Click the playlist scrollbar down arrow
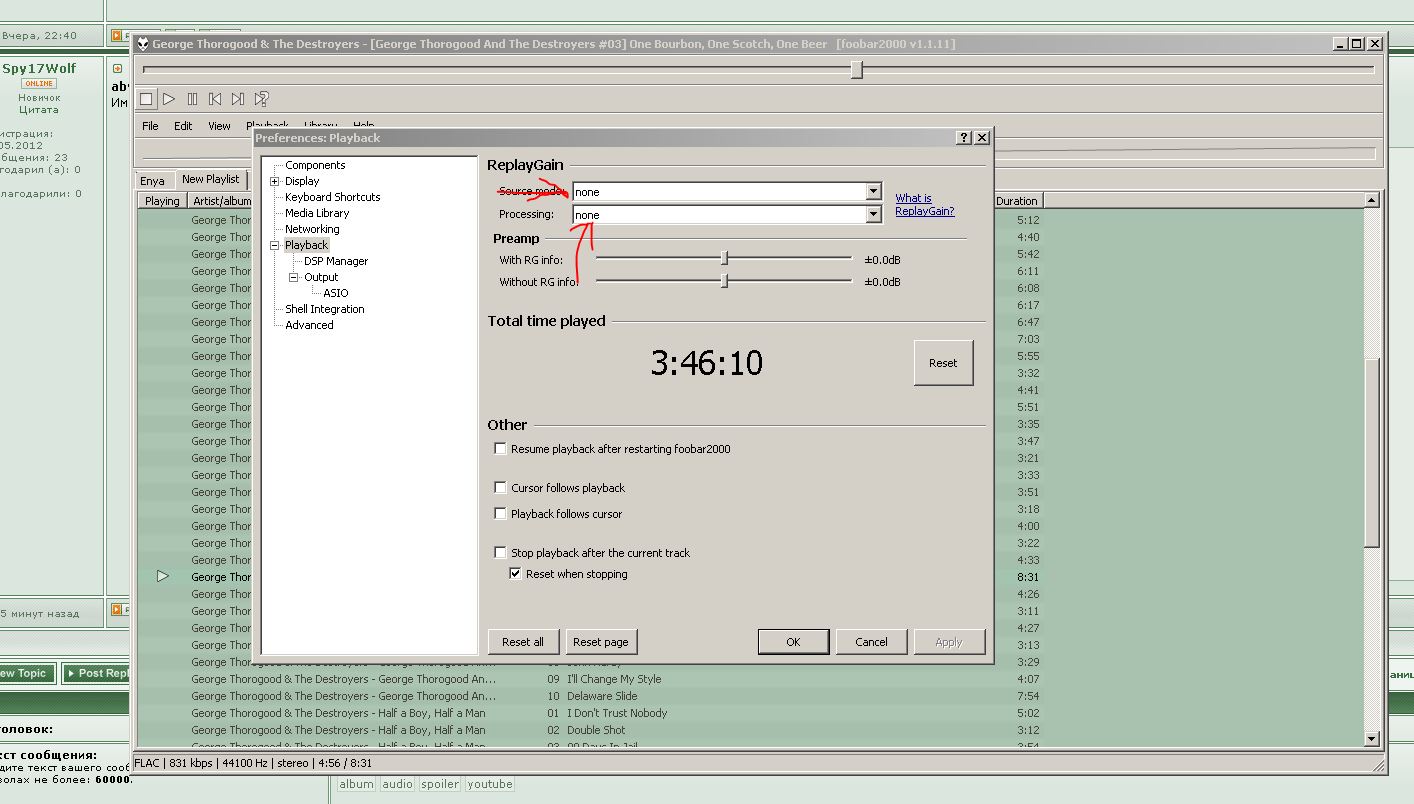Viewport: 1414px width, 804px height. [1372, 739]
